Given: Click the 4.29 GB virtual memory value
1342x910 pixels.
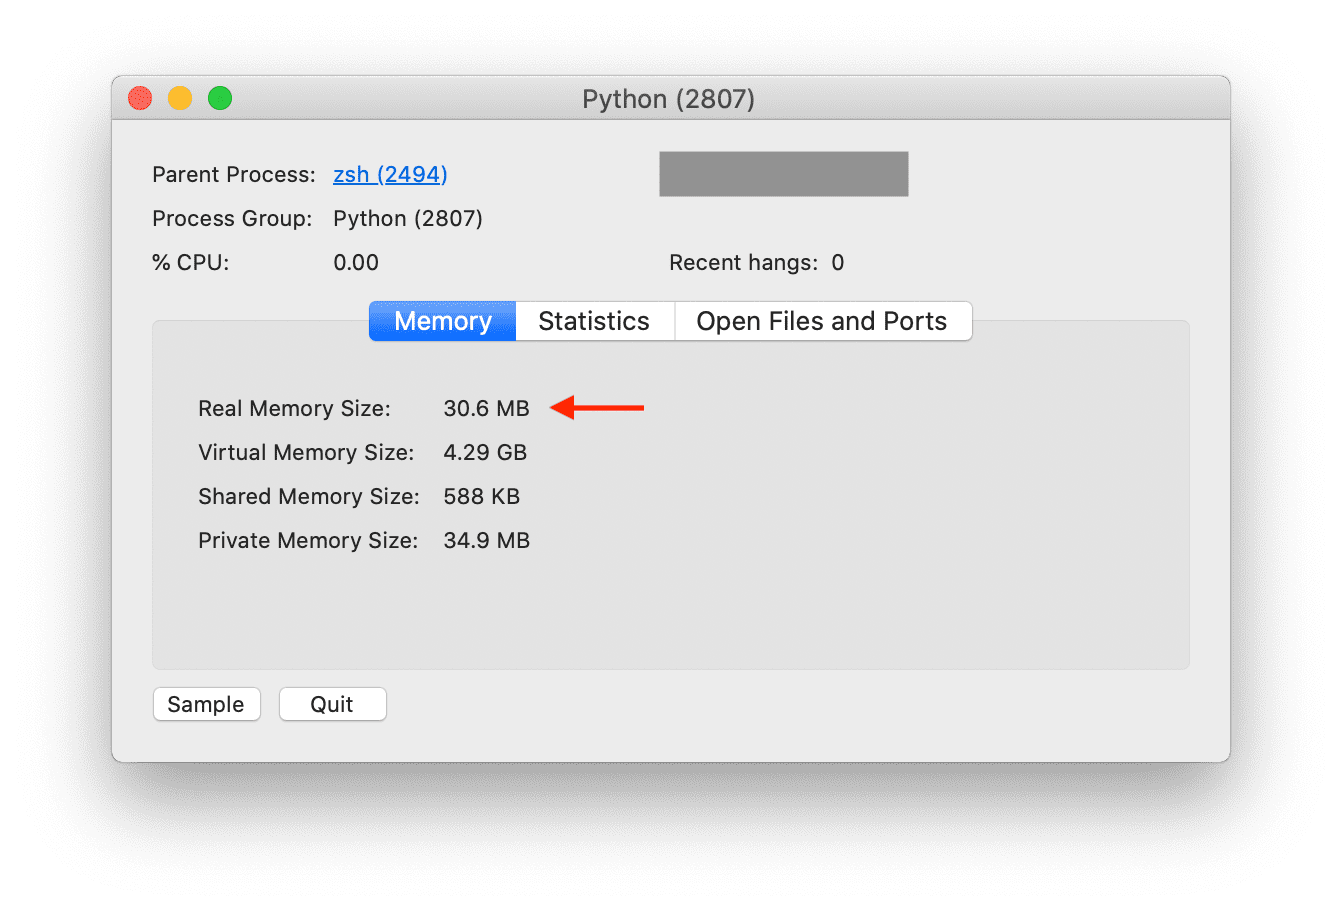Looking at the screenshot, I should (x=485, y=453).
